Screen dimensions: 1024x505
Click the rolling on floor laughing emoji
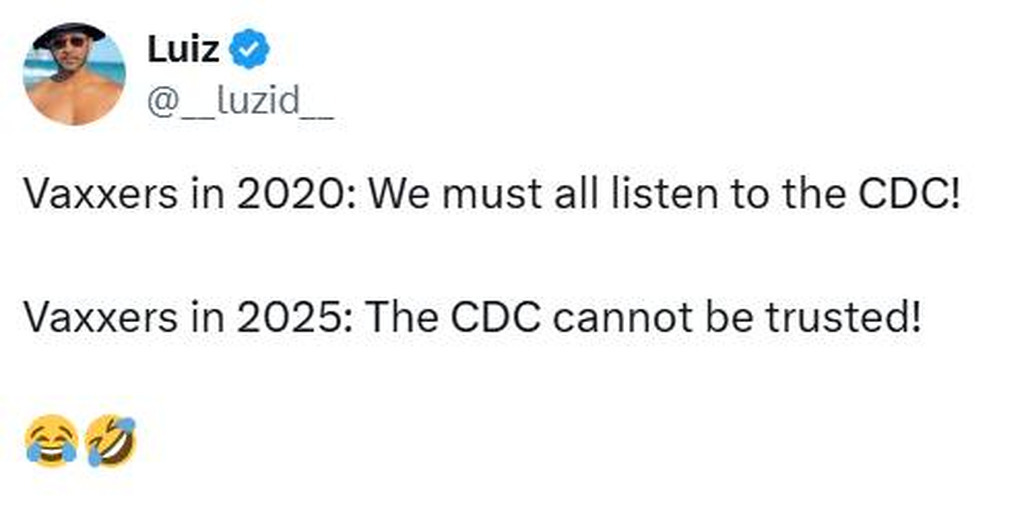point(111,441)
